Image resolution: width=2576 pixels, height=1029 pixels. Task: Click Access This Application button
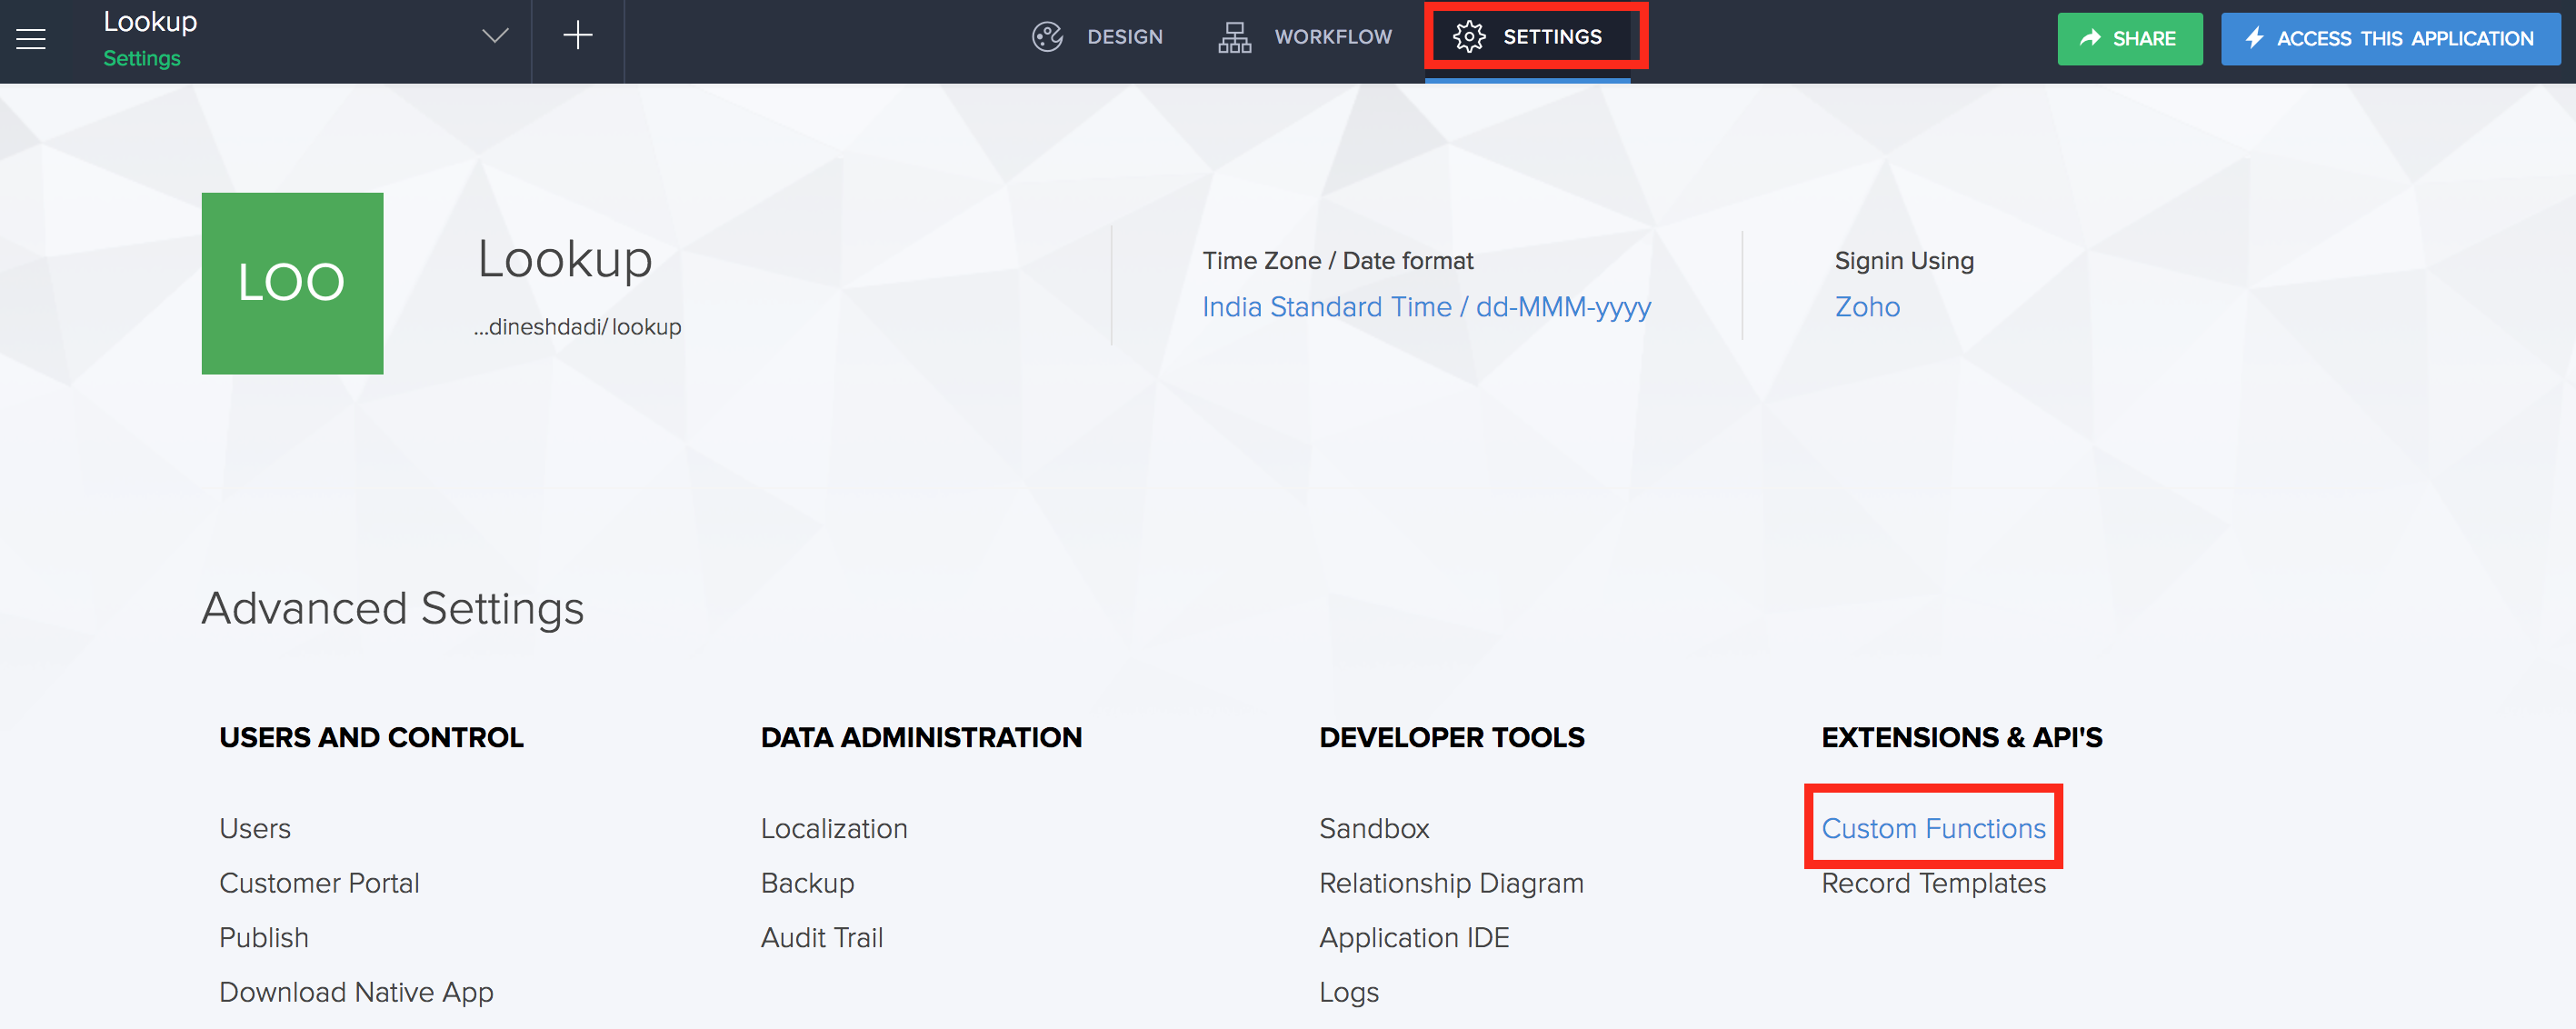pyautogui.click(x=2389, y=39)
